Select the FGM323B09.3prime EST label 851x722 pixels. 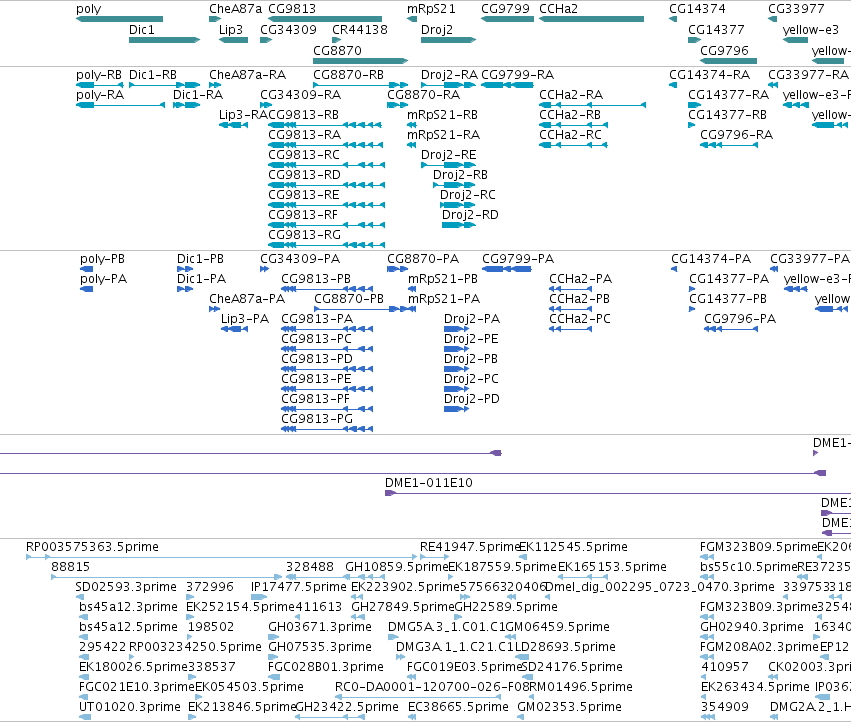click(759, 607)
